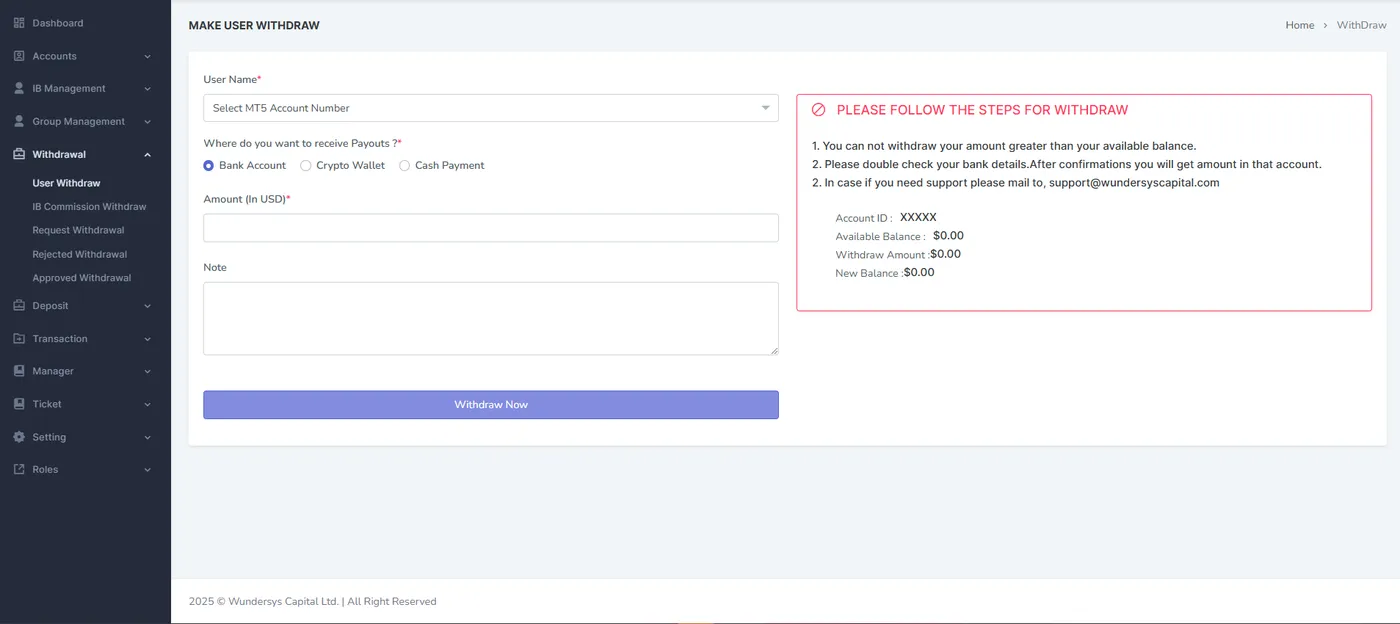The width and height of the screenshot is (1400, 624).
Task: Click the Setting gear icon
Action: coord(19,437)
